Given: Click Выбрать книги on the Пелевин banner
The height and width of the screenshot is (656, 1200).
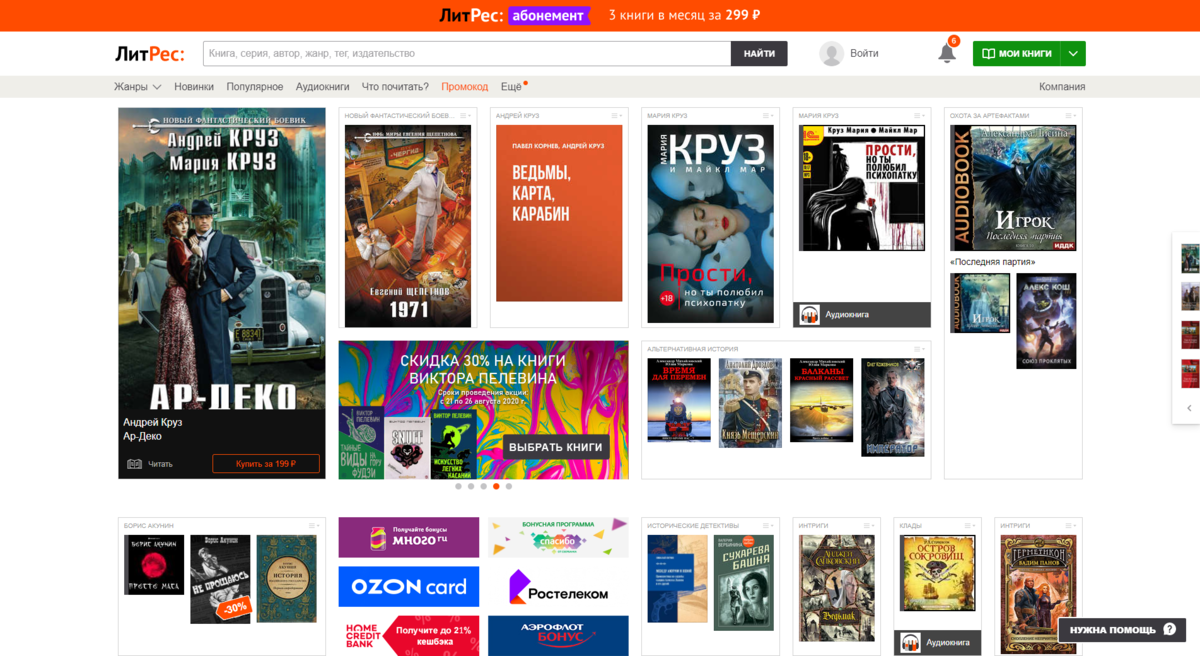Looking at the screenshot, I should pos(556,446).
